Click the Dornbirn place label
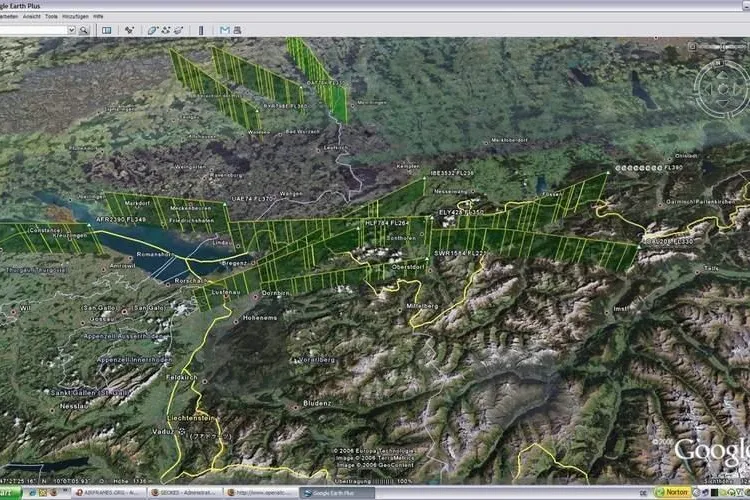 (x=276, y=293)
